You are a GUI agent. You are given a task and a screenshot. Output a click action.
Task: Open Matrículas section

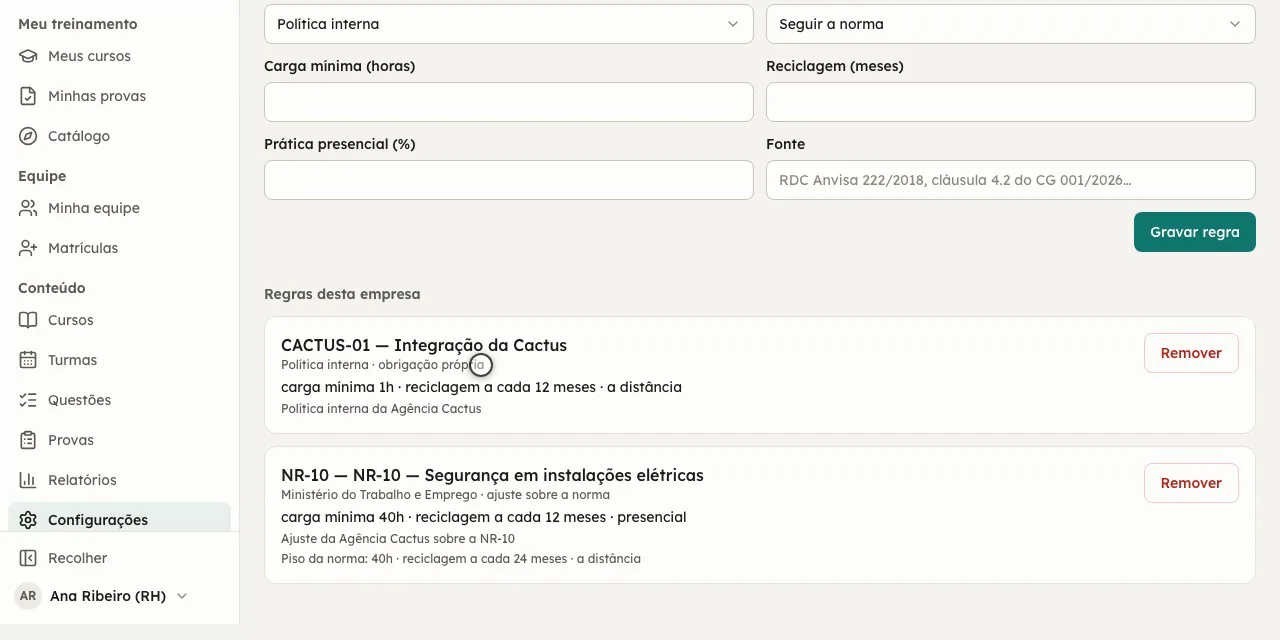119,248
